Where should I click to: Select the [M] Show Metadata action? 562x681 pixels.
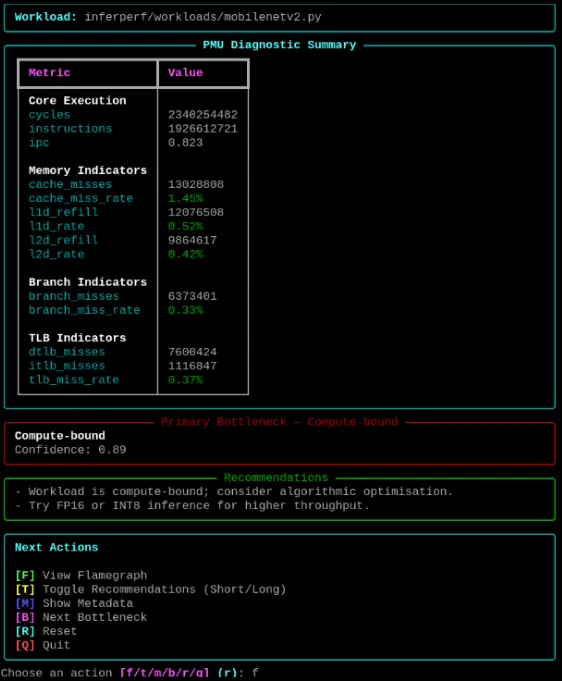click(74, 603)
